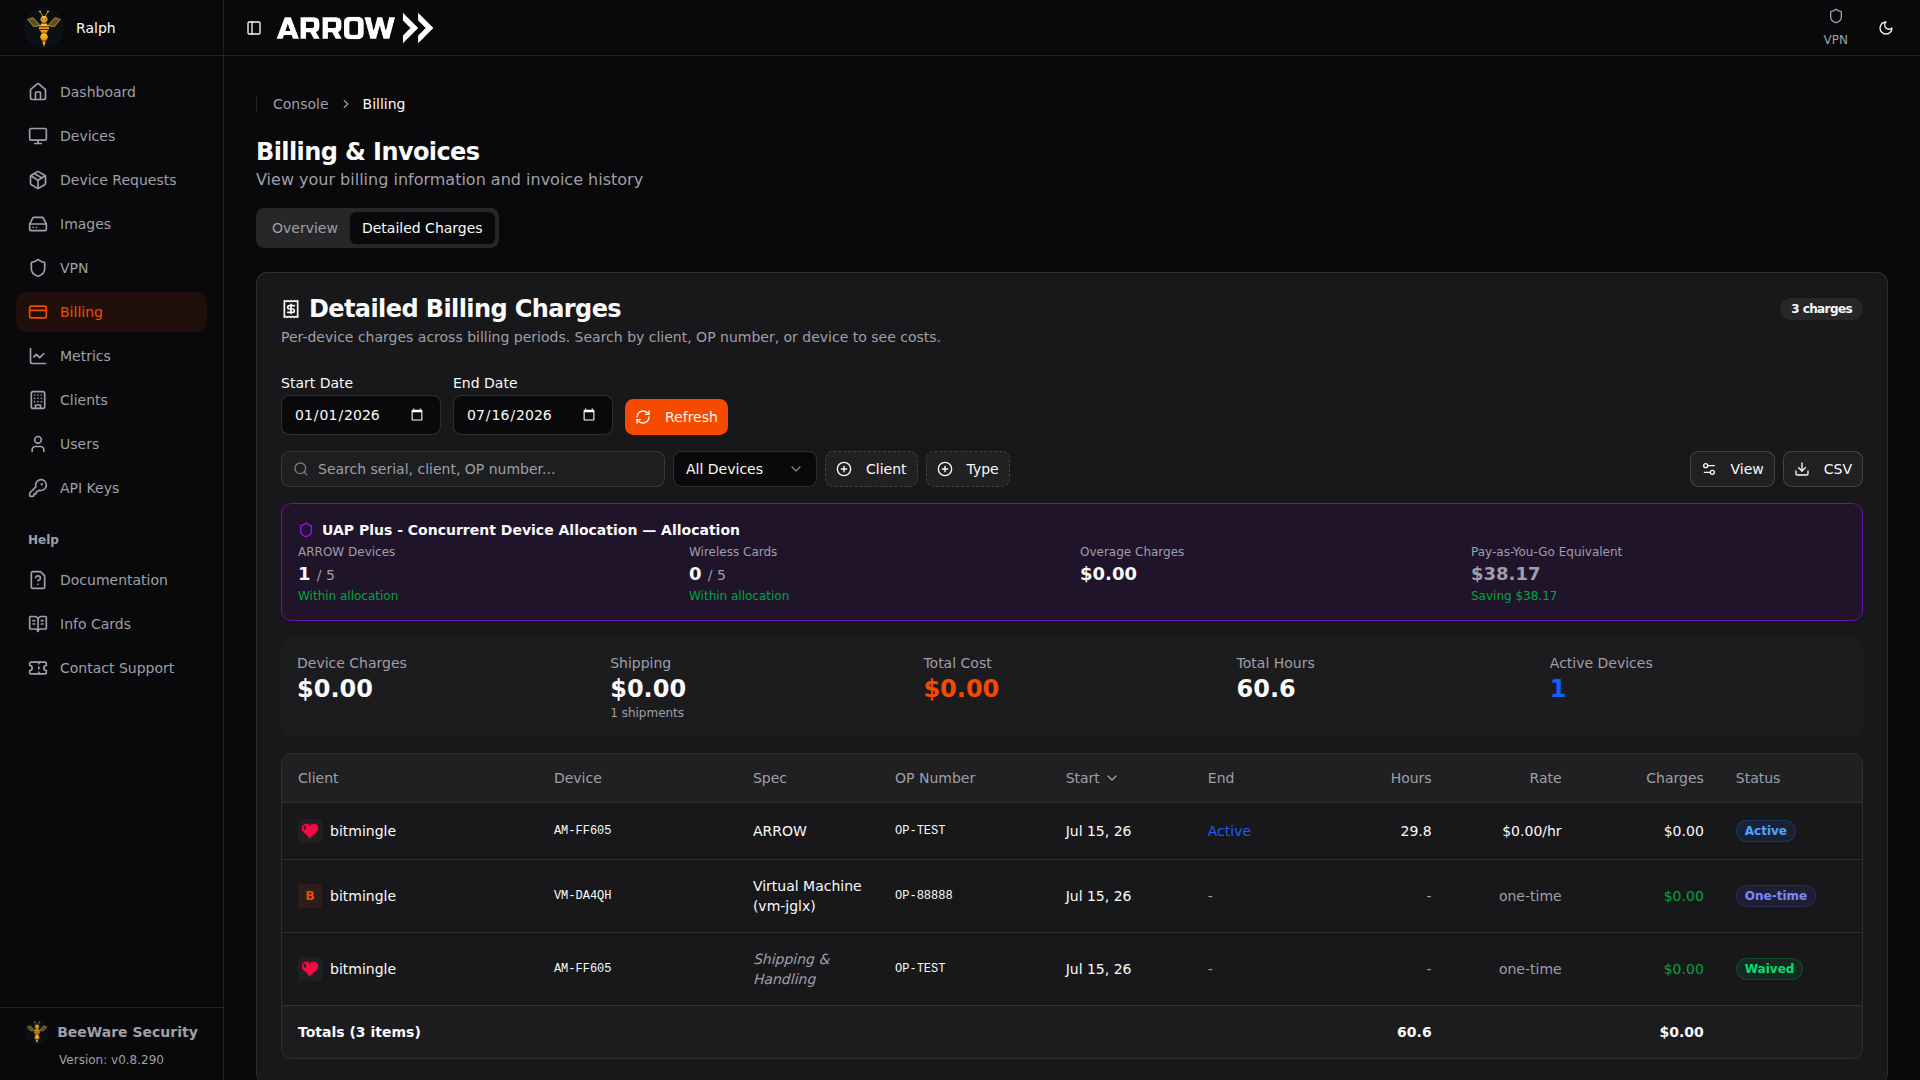Click the Metrics chart icon
1920x1080 pixels.
point(38,356)
